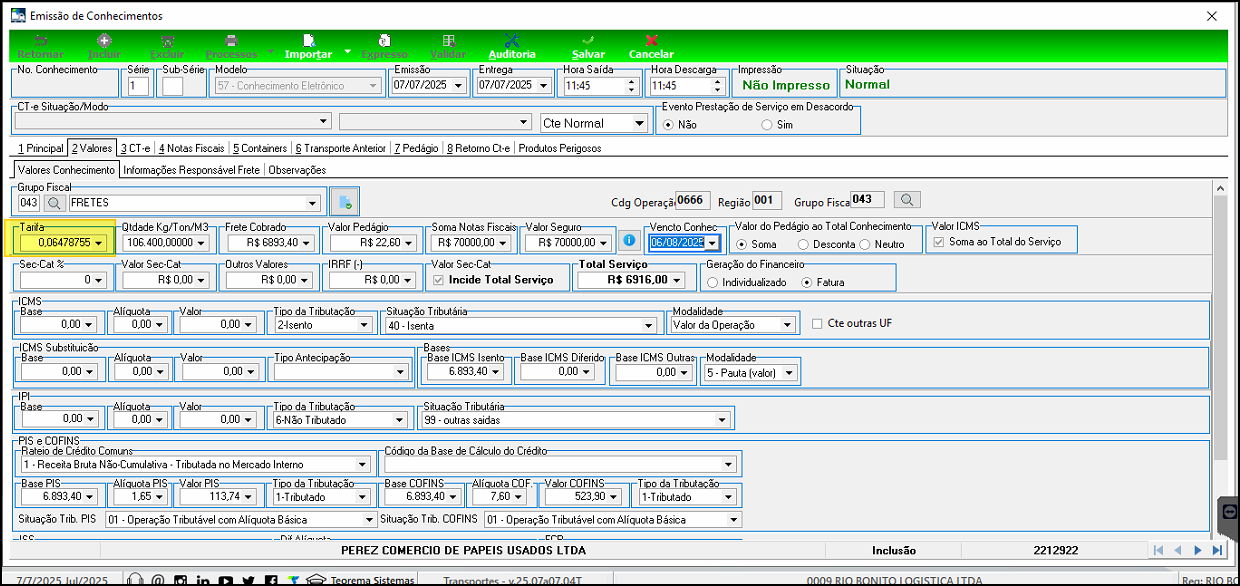The height and width of the screenshot is (586, 1240).
Task: Click the Salvar toolbar icon
Action: 588,41
